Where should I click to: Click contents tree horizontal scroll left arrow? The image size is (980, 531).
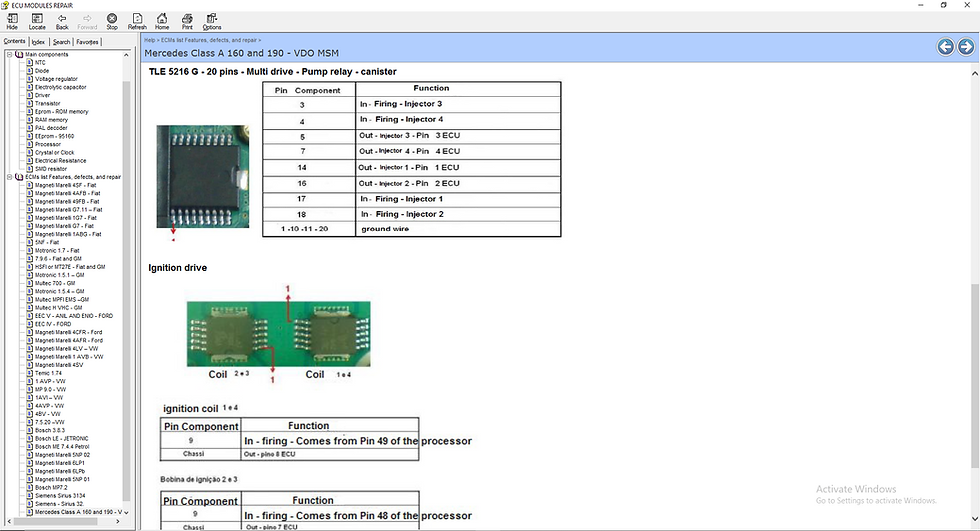(x=9, y=521)
